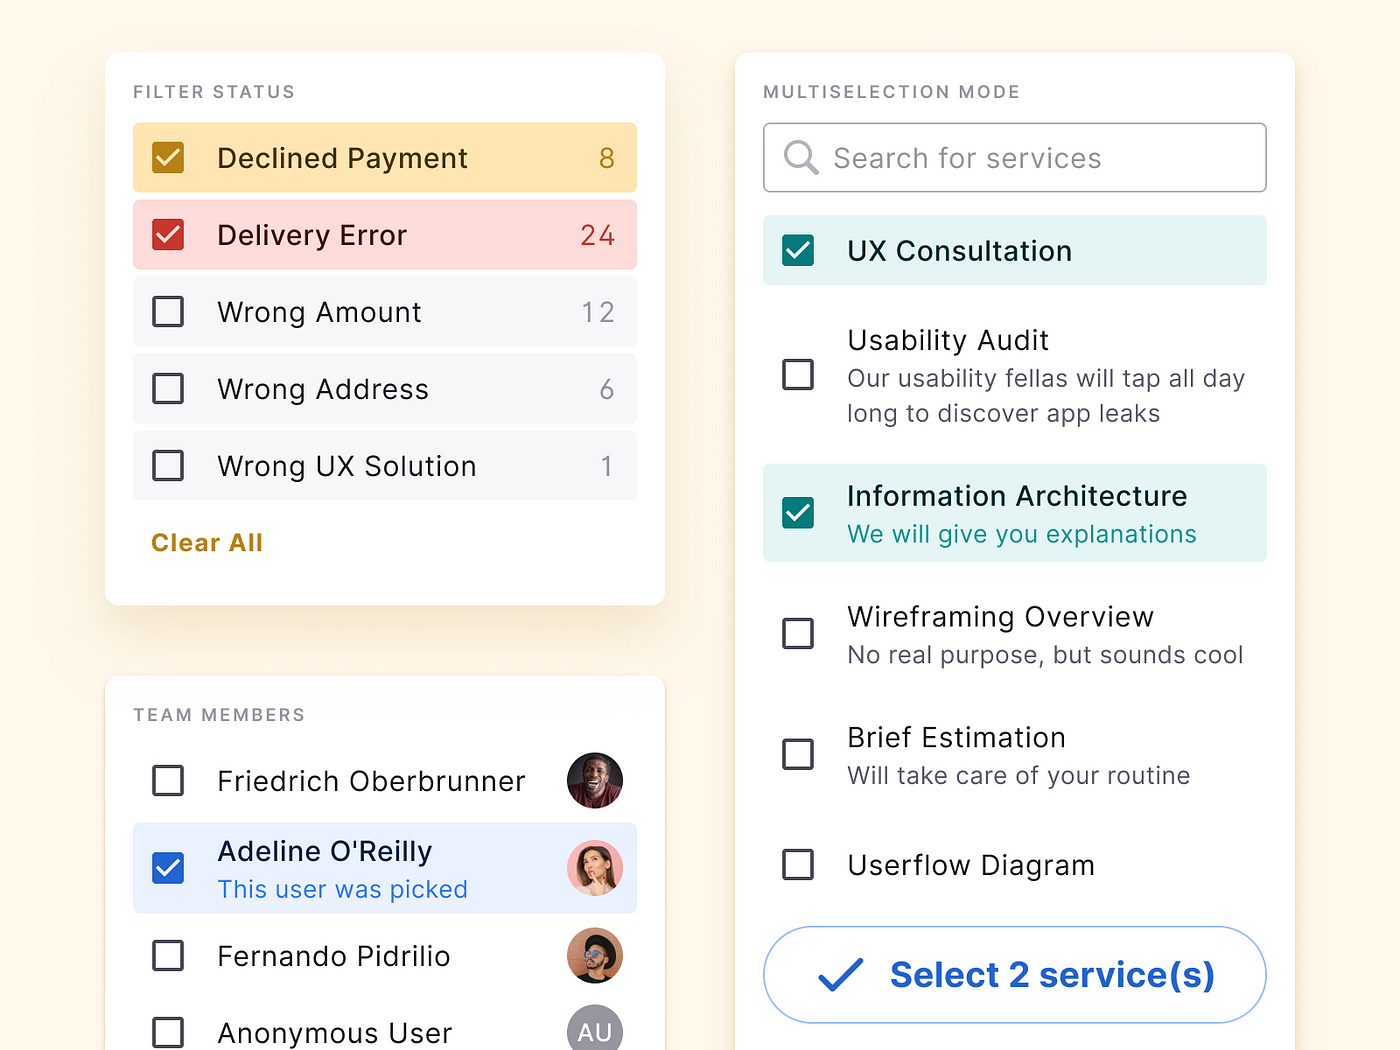
Task: Click the Declined Payment label text
Action: pos(342,159)
